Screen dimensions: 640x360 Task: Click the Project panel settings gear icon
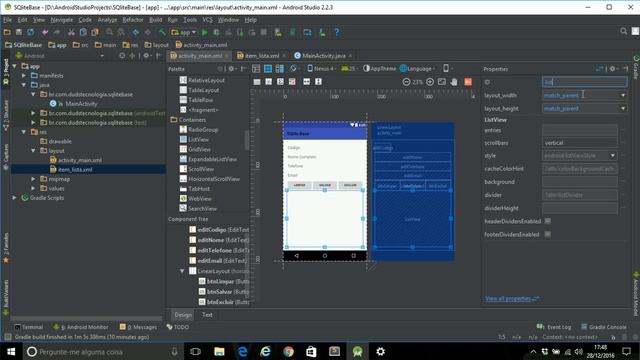coord(147,56)
